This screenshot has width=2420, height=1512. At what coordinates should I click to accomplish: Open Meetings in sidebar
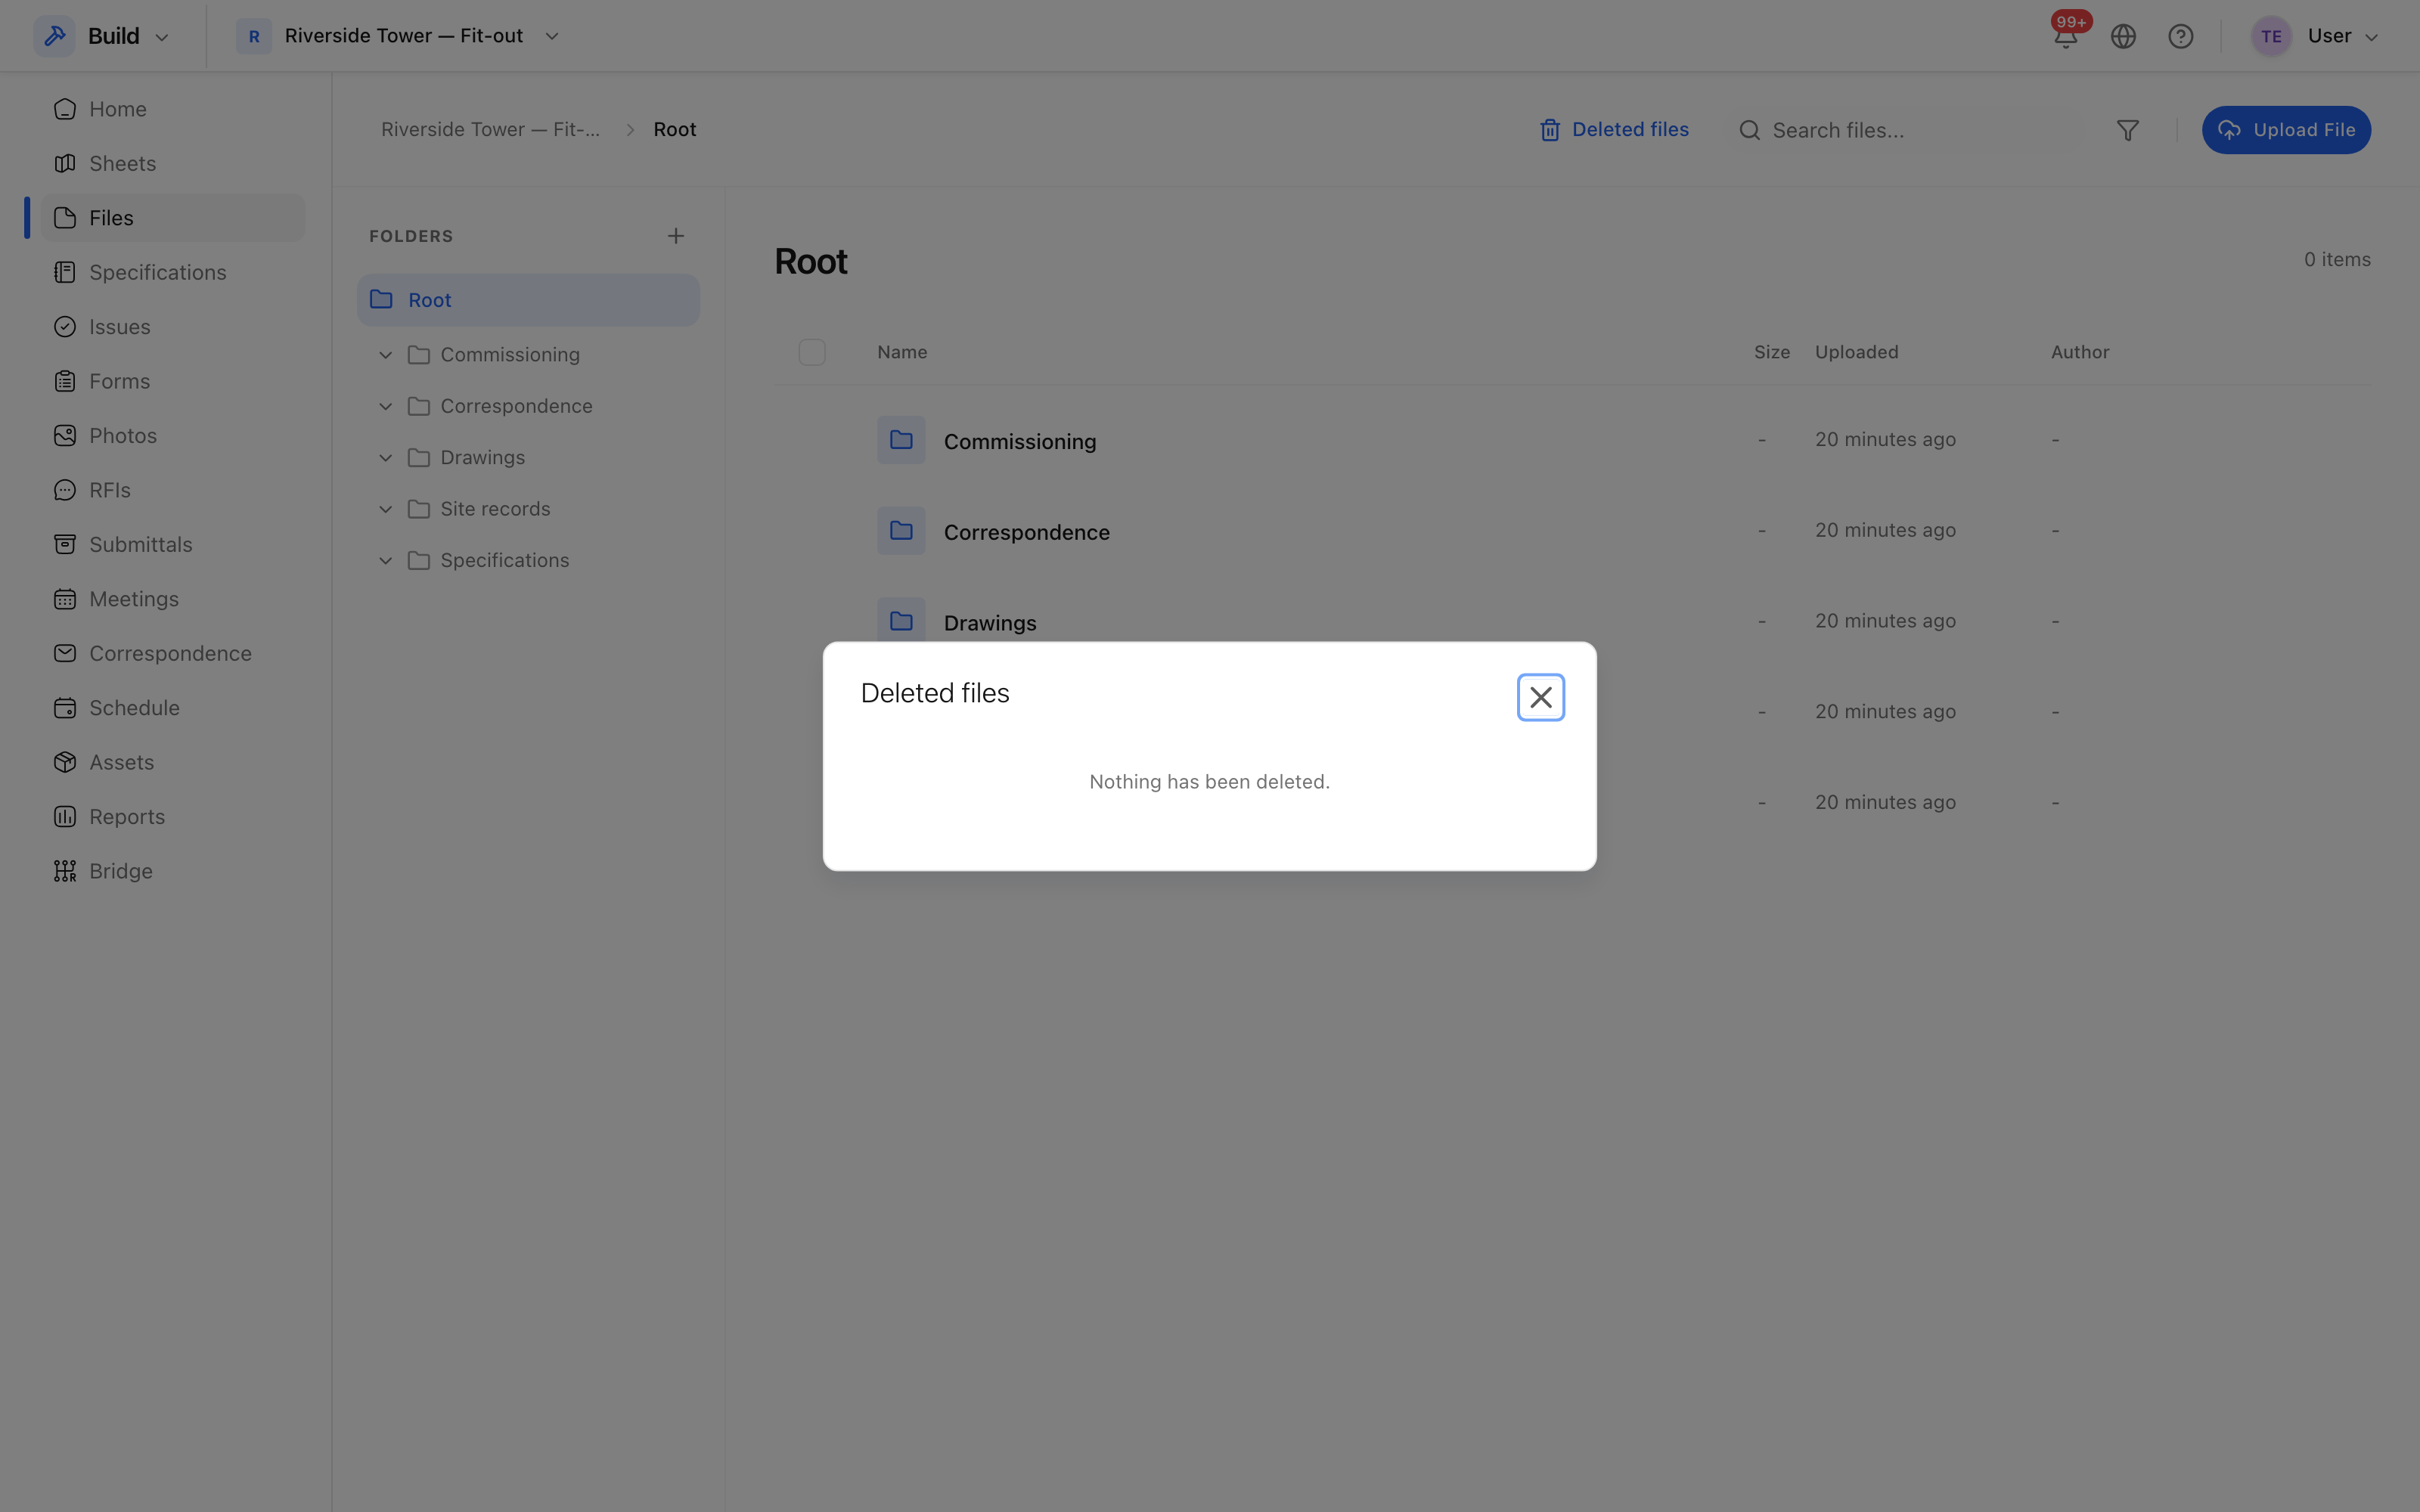(172, 599)
